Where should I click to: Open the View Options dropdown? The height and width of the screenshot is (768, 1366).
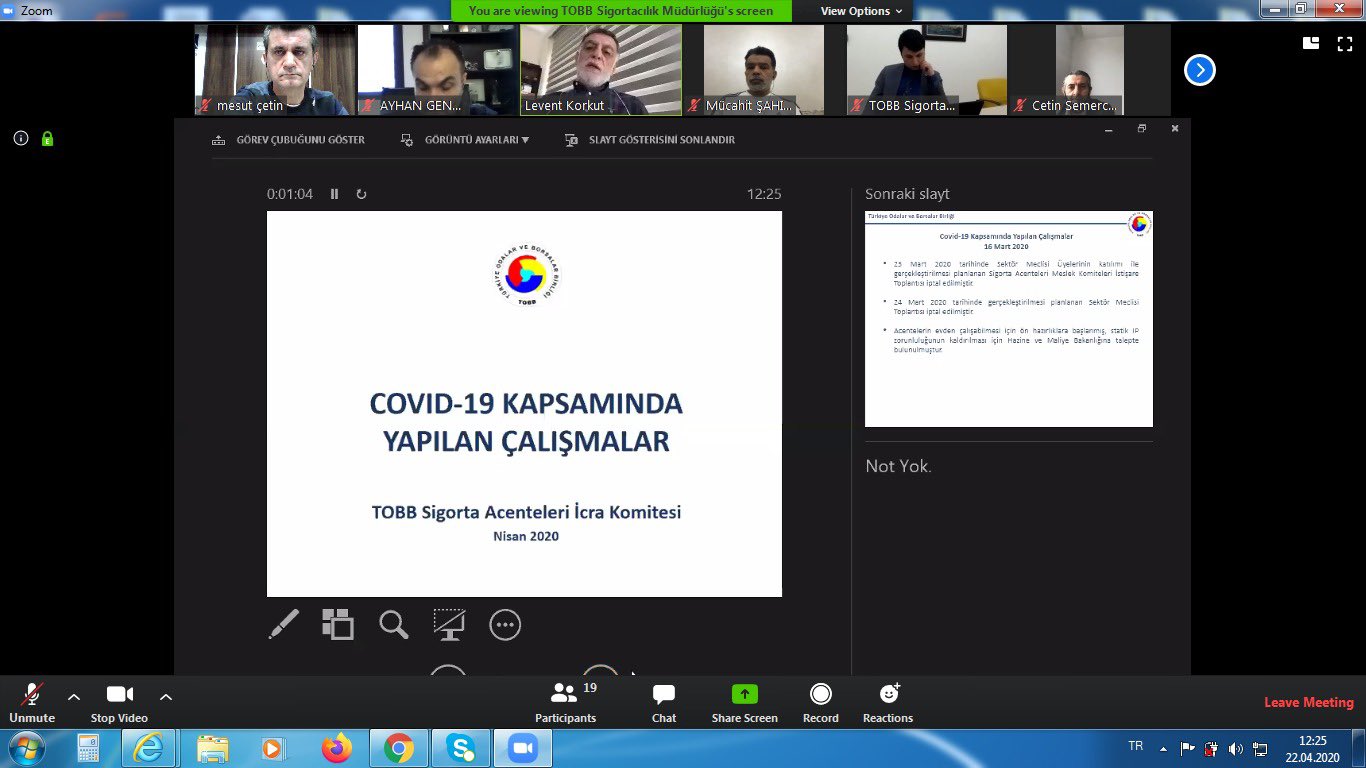pos(861,11)
